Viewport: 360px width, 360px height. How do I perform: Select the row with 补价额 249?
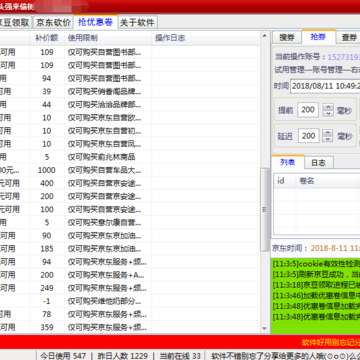click(x=130, y=288)
